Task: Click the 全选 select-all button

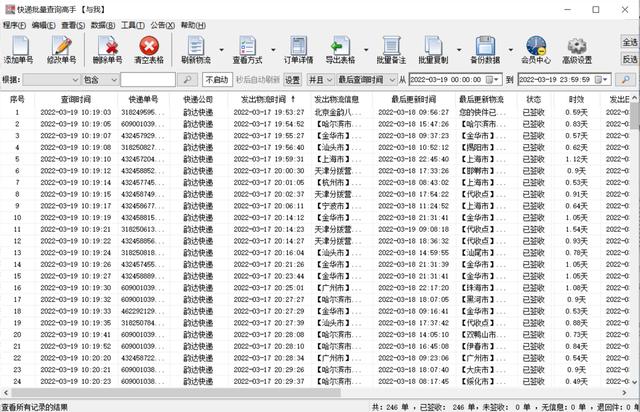Action: [x=630, y=42]
